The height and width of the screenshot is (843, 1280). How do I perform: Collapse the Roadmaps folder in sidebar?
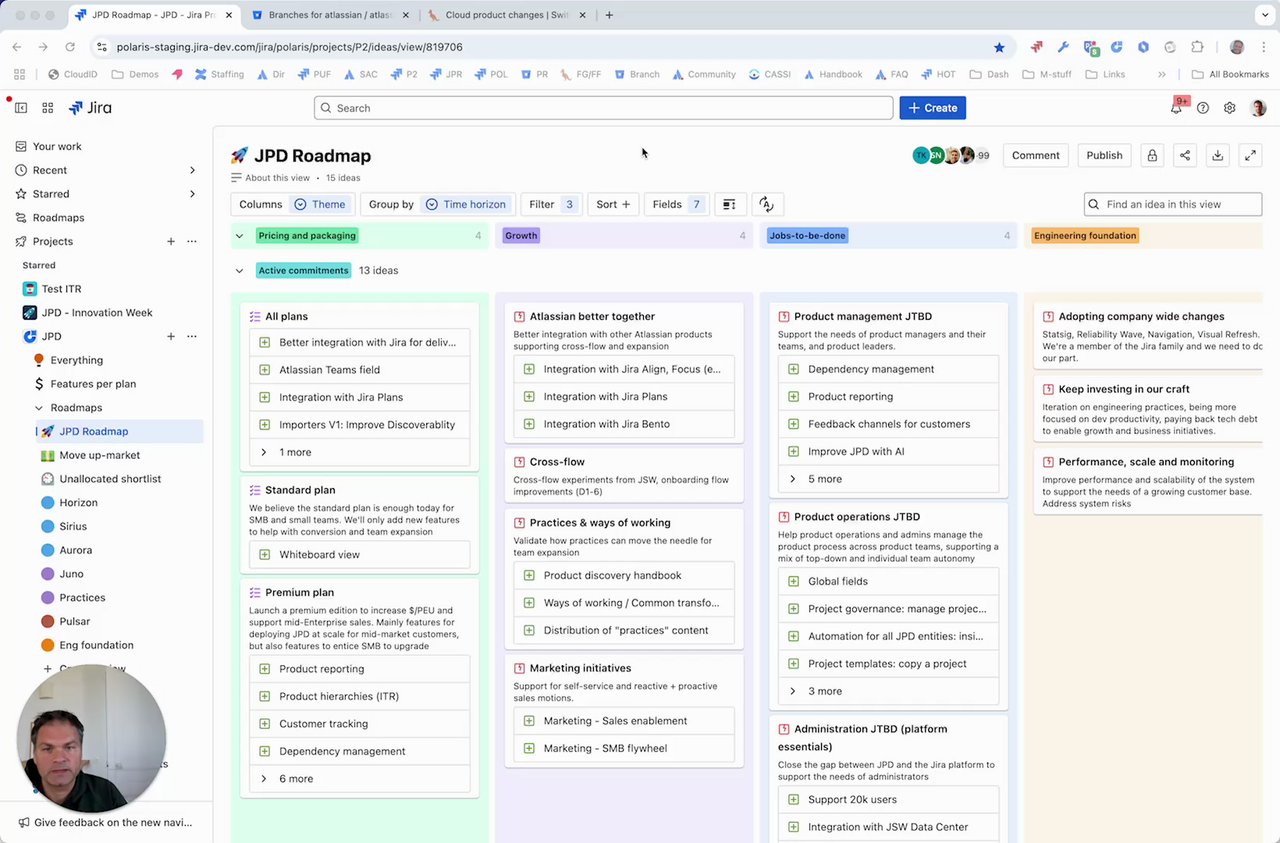39,408
